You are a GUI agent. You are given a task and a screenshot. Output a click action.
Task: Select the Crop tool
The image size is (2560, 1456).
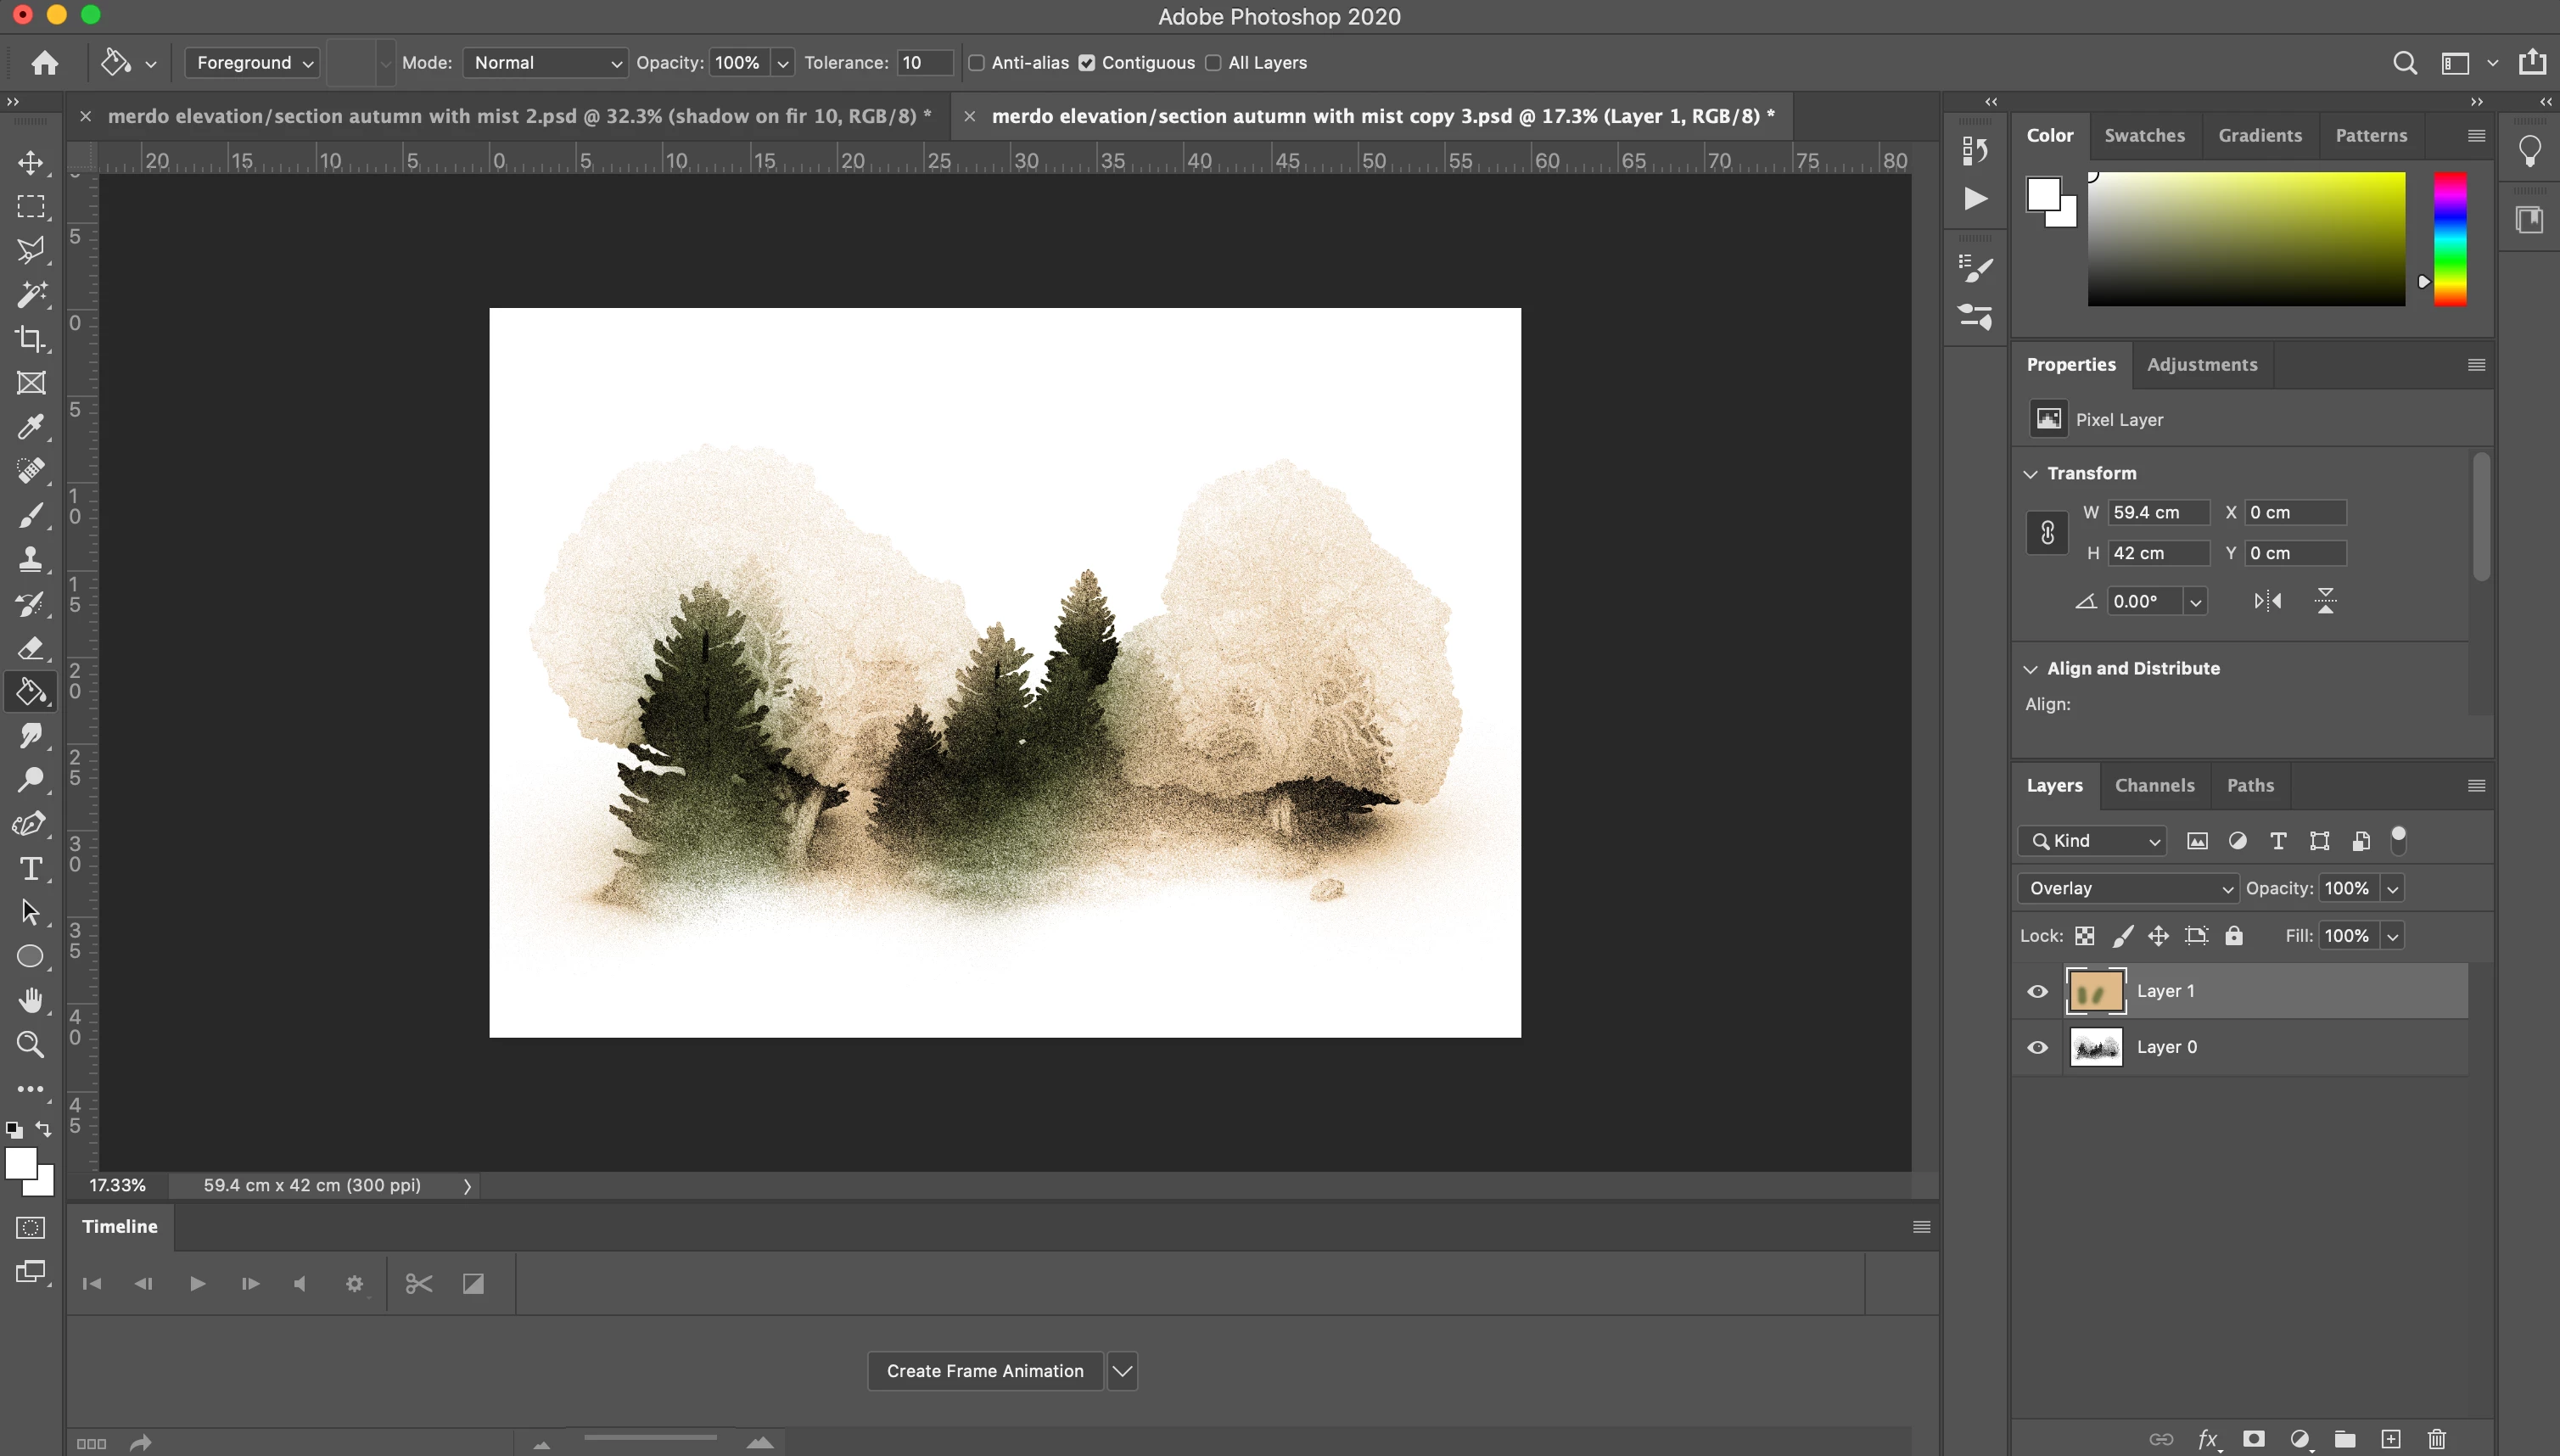(30, 339)
